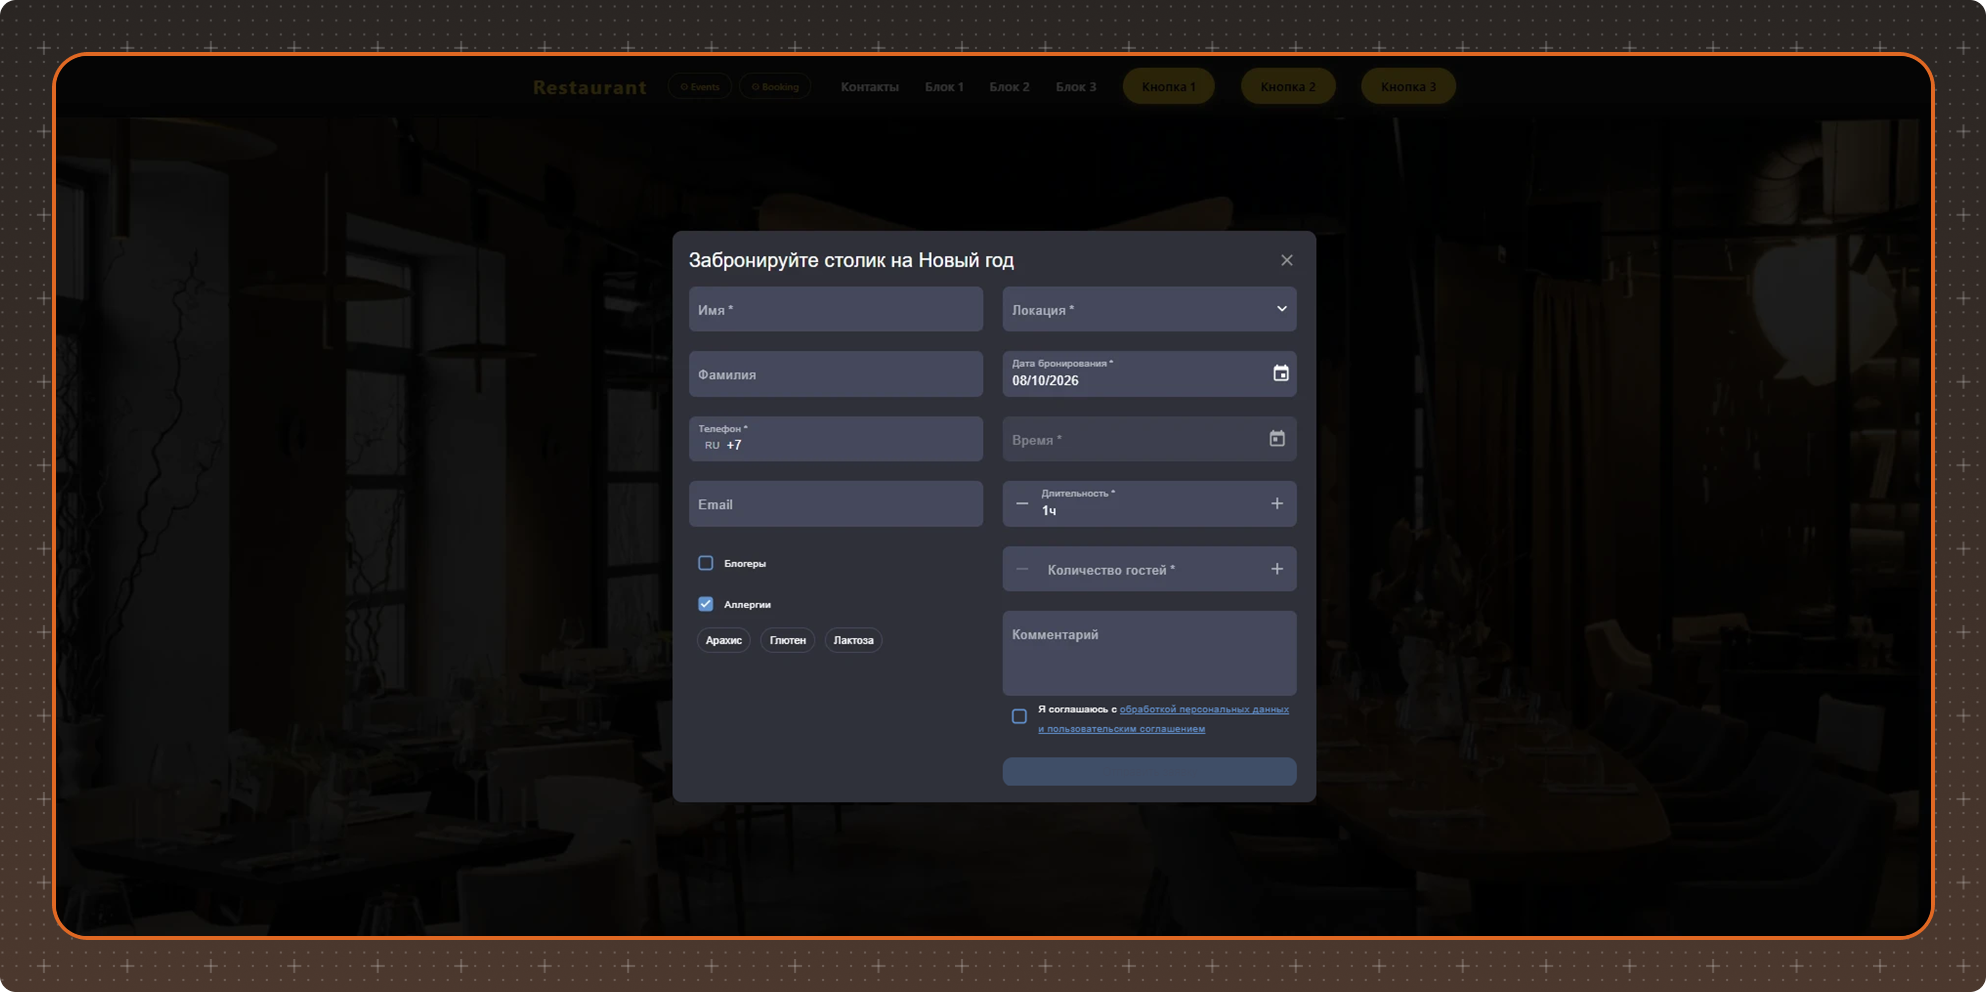The image size is (1986, 992).
Task: Select the Глютен allergy chip
Action: (788, 640)
